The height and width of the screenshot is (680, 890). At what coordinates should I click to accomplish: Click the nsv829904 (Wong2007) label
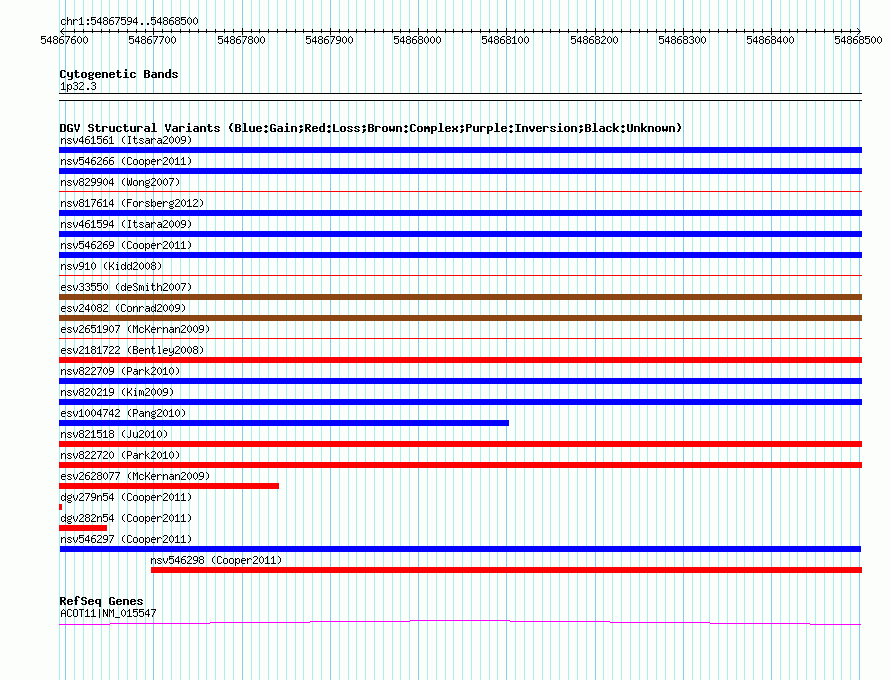(x=120, y=182)
